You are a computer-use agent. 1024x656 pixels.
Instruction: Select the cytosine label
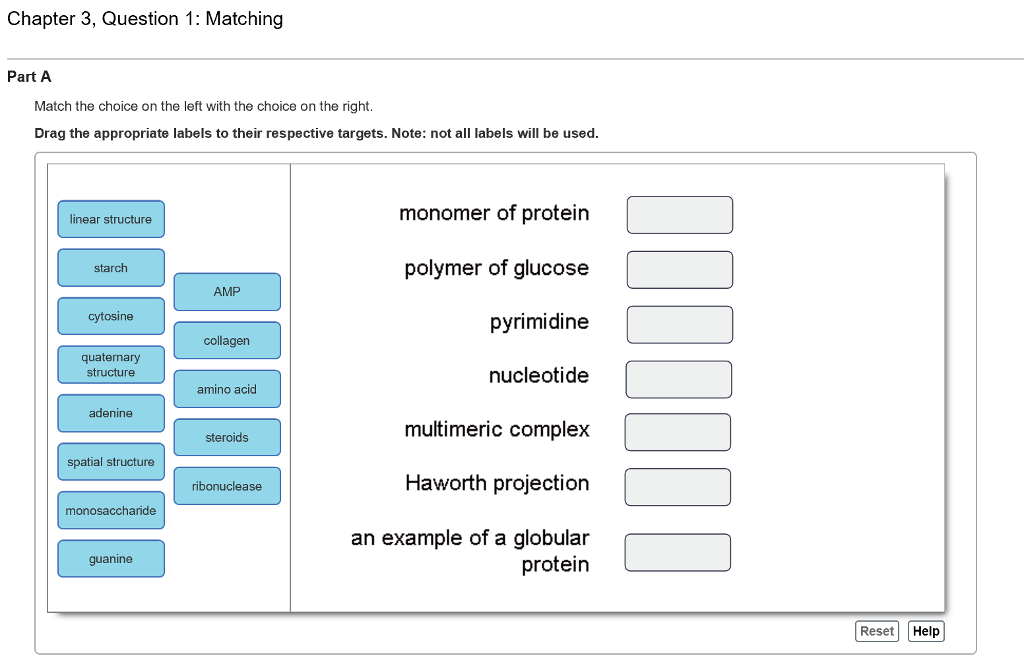[111, 315]
